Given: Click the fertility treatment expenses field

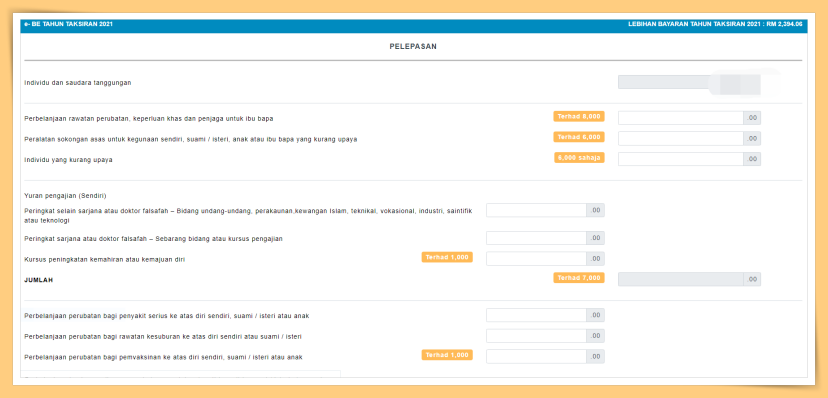Looking at the screenshot, I should click(536, 336).
